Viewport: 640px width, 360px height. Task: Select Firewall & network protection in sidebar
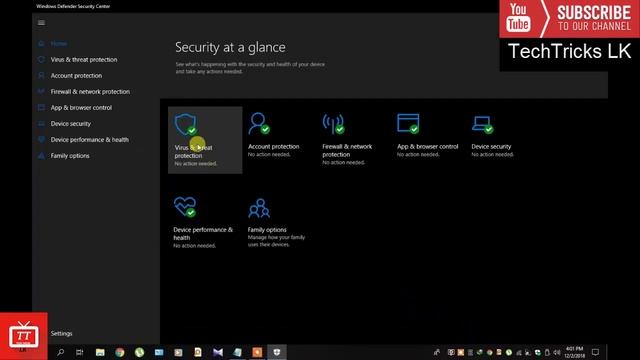click(x=90, y=91)
